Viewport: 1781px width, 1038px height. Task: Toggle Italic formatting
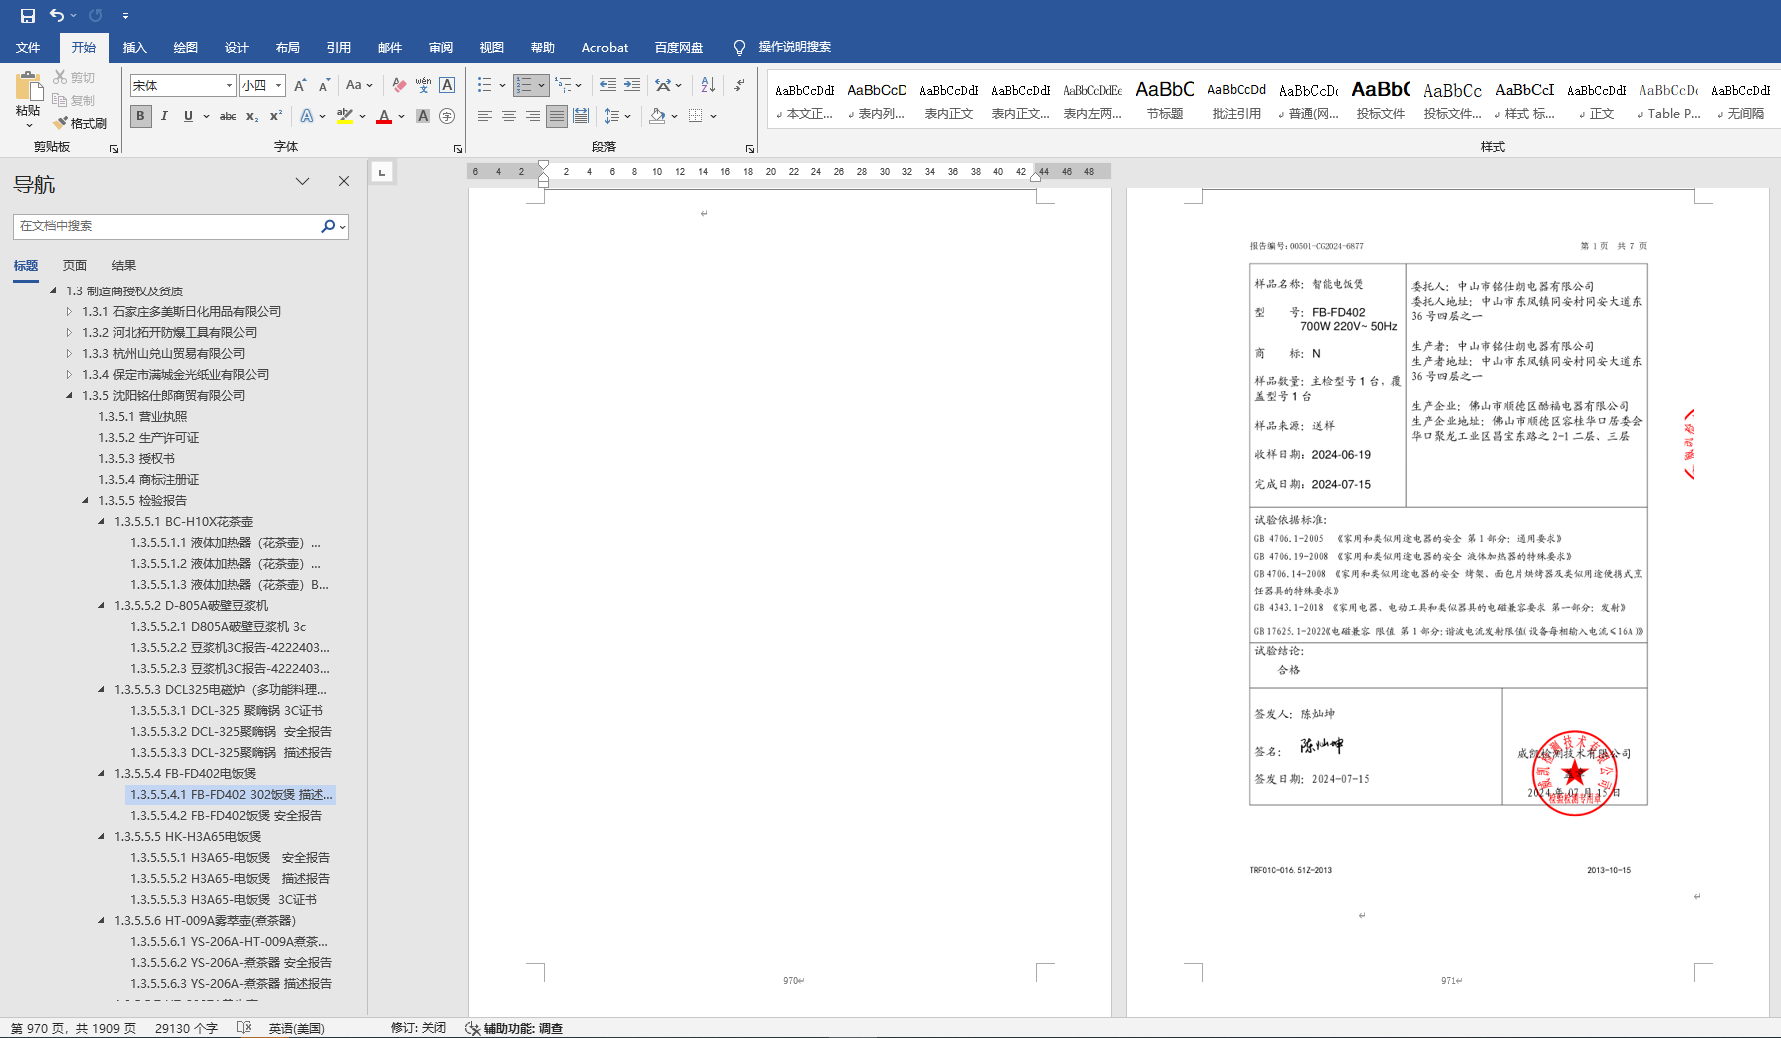click(x=164, y=116)
